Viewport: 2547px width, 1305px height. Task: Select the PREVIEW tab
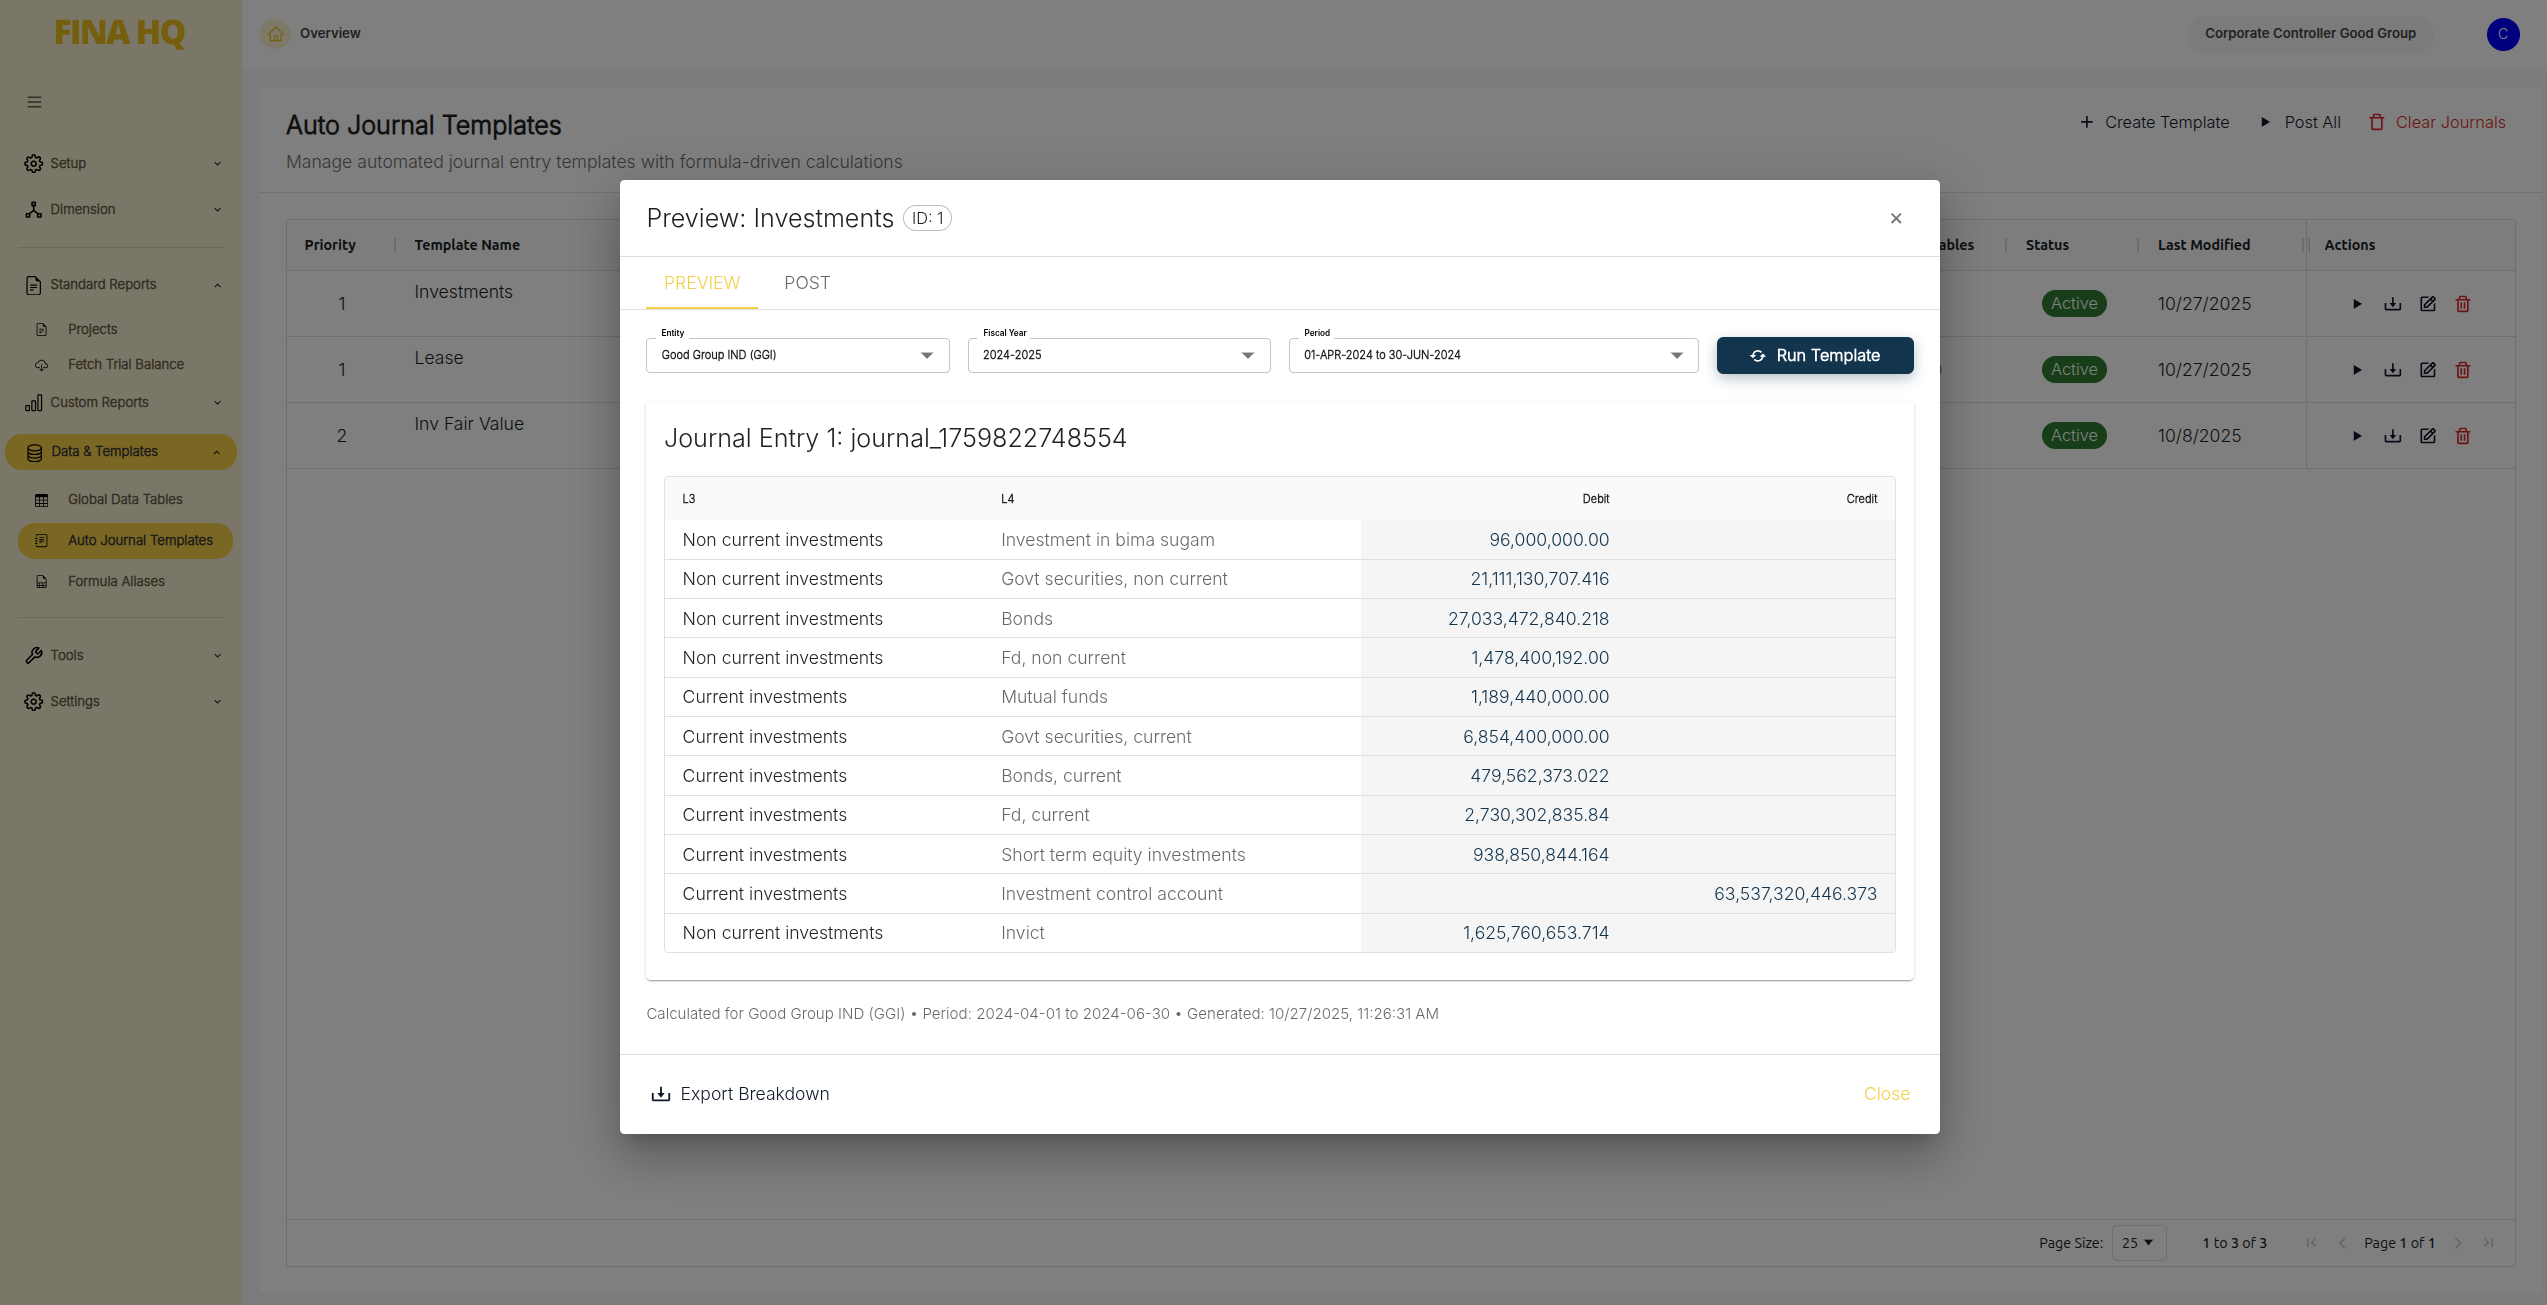pos(702,283)
